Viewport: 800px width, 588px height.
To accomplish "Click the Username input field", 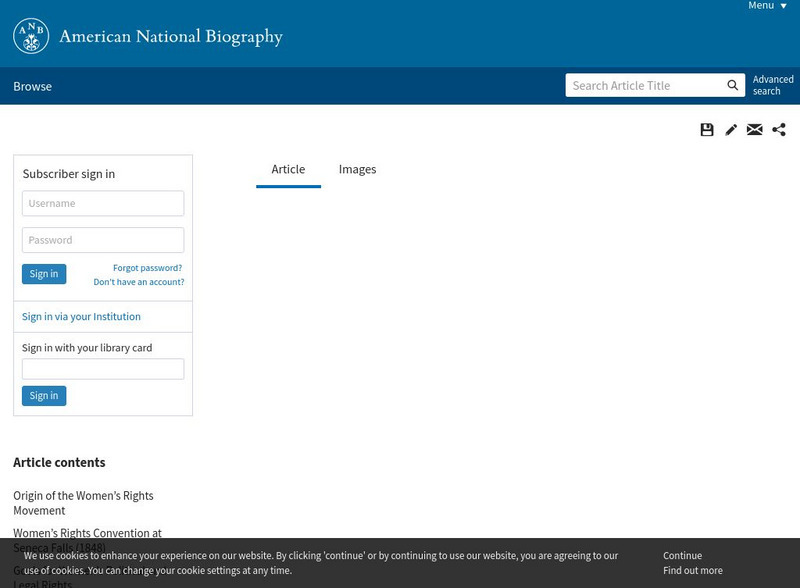I will pyautogui.click(x=103, y=203).
